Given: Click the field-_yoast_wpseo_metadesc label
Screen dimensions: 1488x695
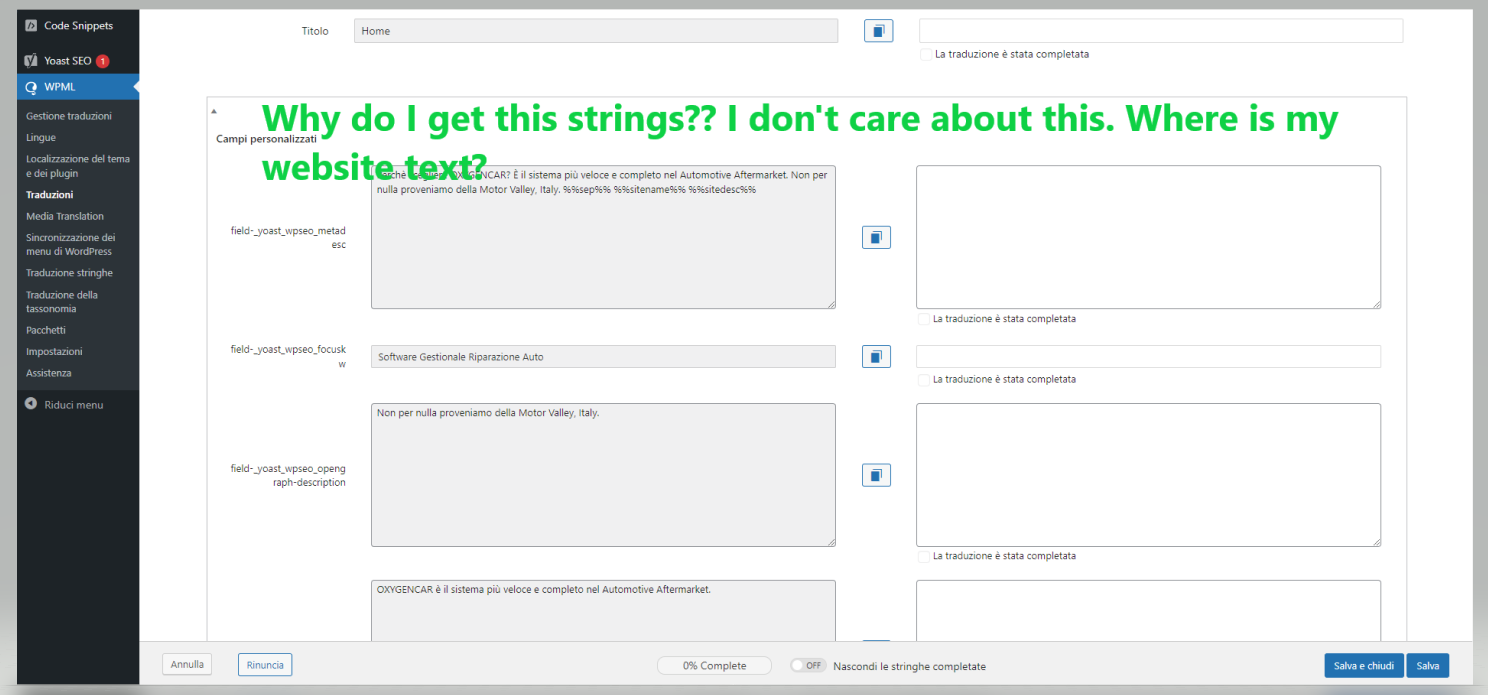Looking at the screenshot, I should pos(288,237).
